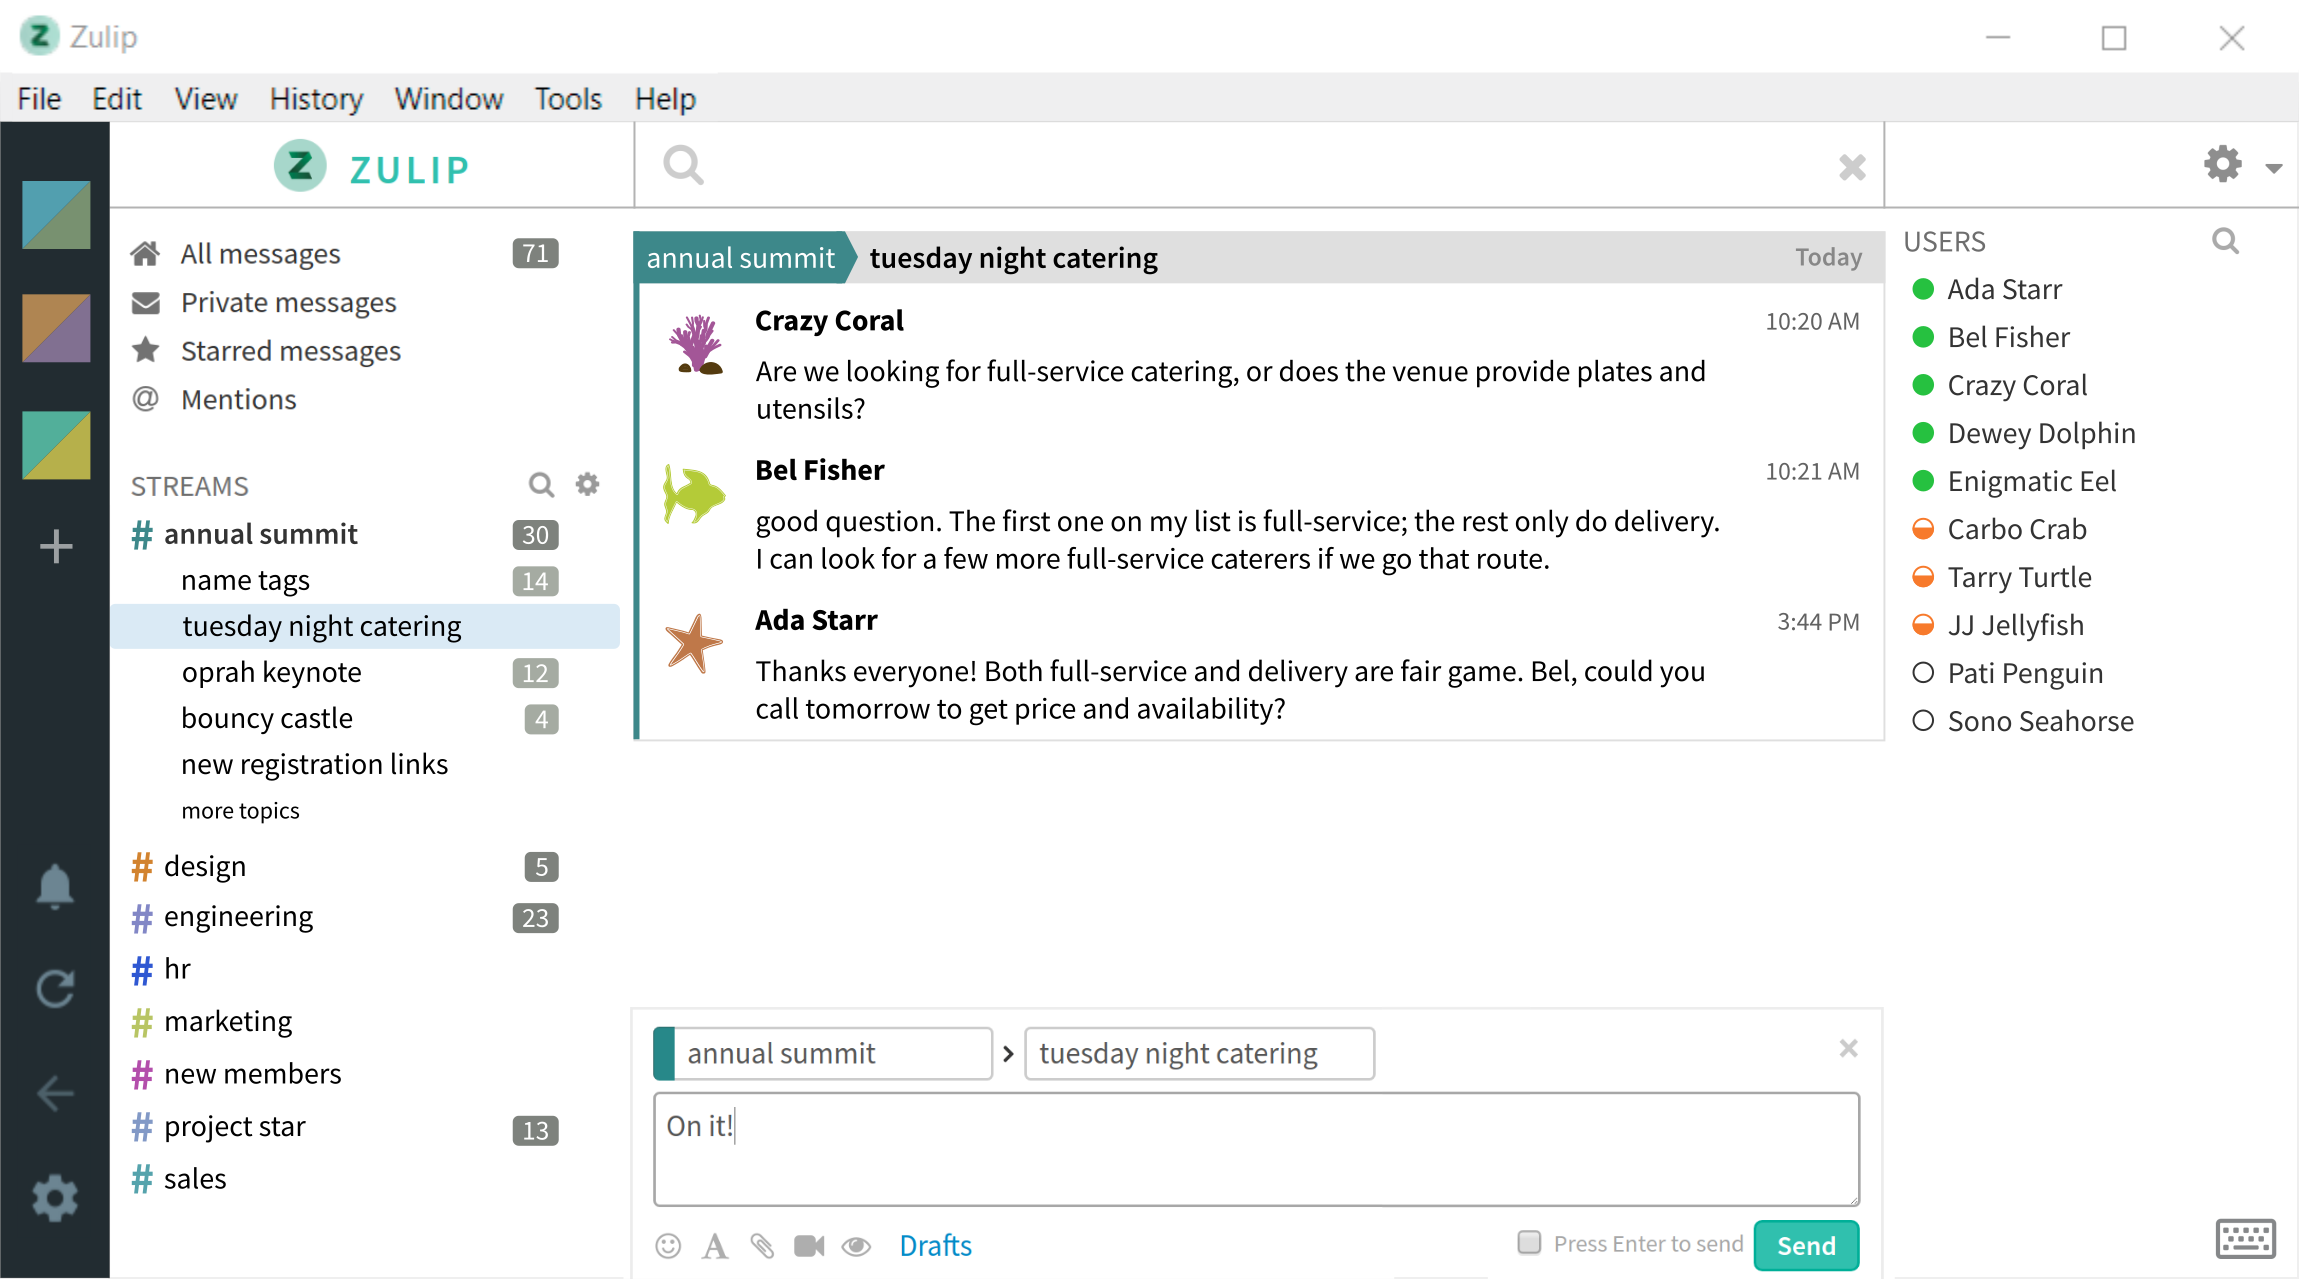Open the Drafts link
2299x1279 pixels.
click(935, 1245)
